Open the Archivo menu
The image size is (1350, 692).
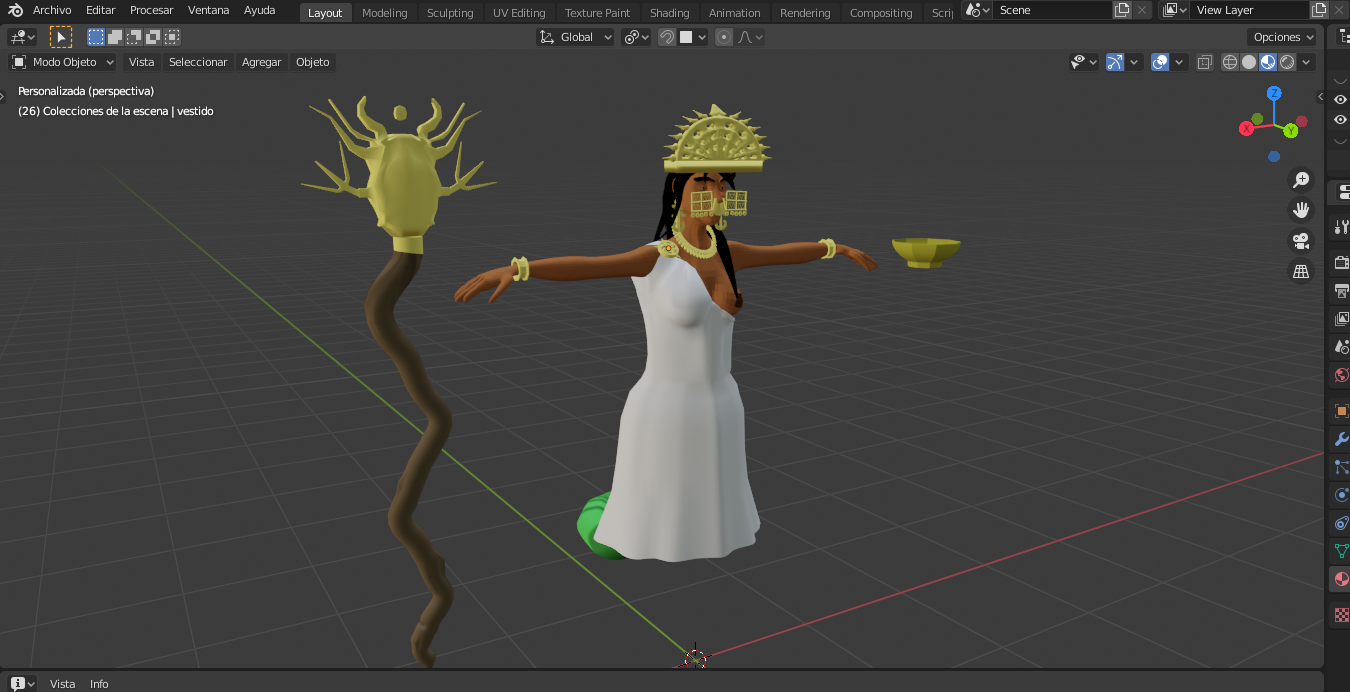coord(52,10)
